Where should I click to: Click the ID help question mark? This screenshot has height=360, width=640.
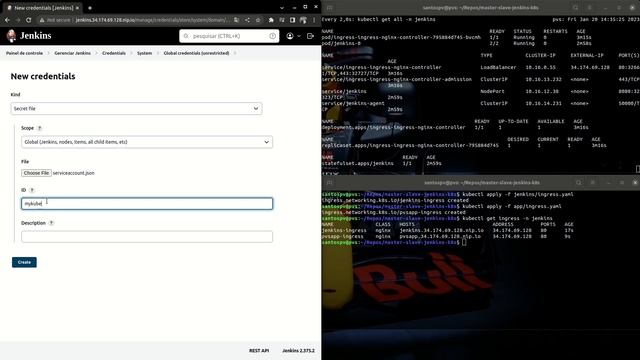coord(32,190)
